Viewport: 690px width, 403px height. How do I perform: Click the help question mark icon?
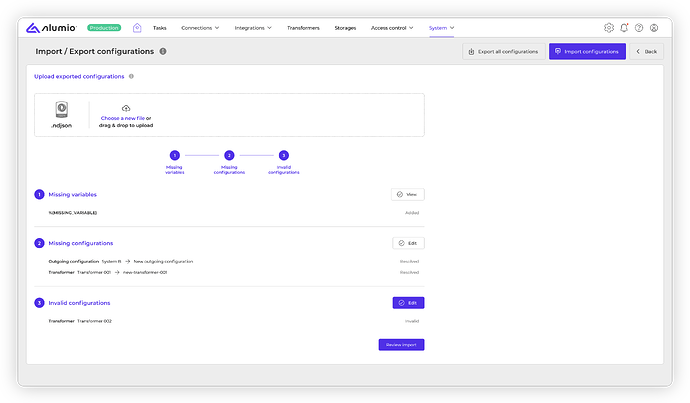point(639,28)
